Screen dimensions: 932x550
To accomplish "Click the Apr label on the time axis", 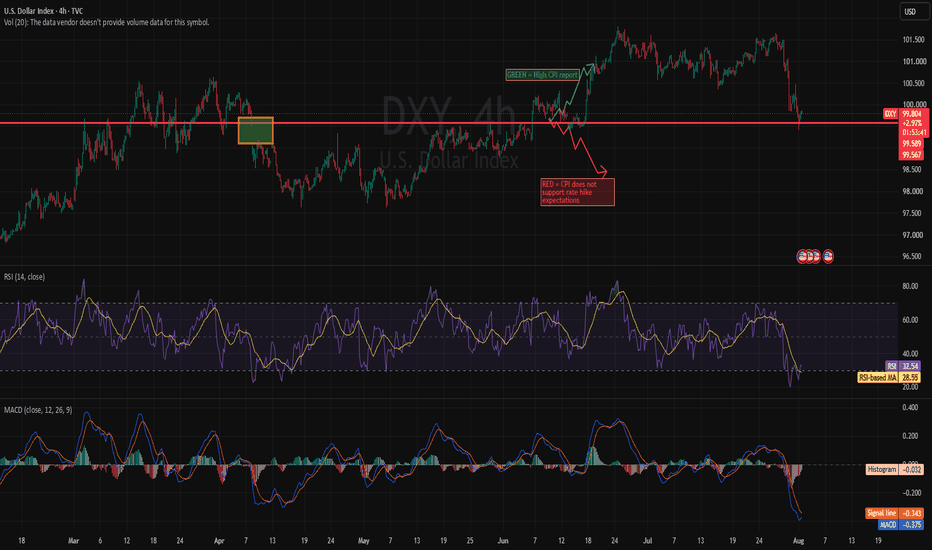I will (219, 540).
